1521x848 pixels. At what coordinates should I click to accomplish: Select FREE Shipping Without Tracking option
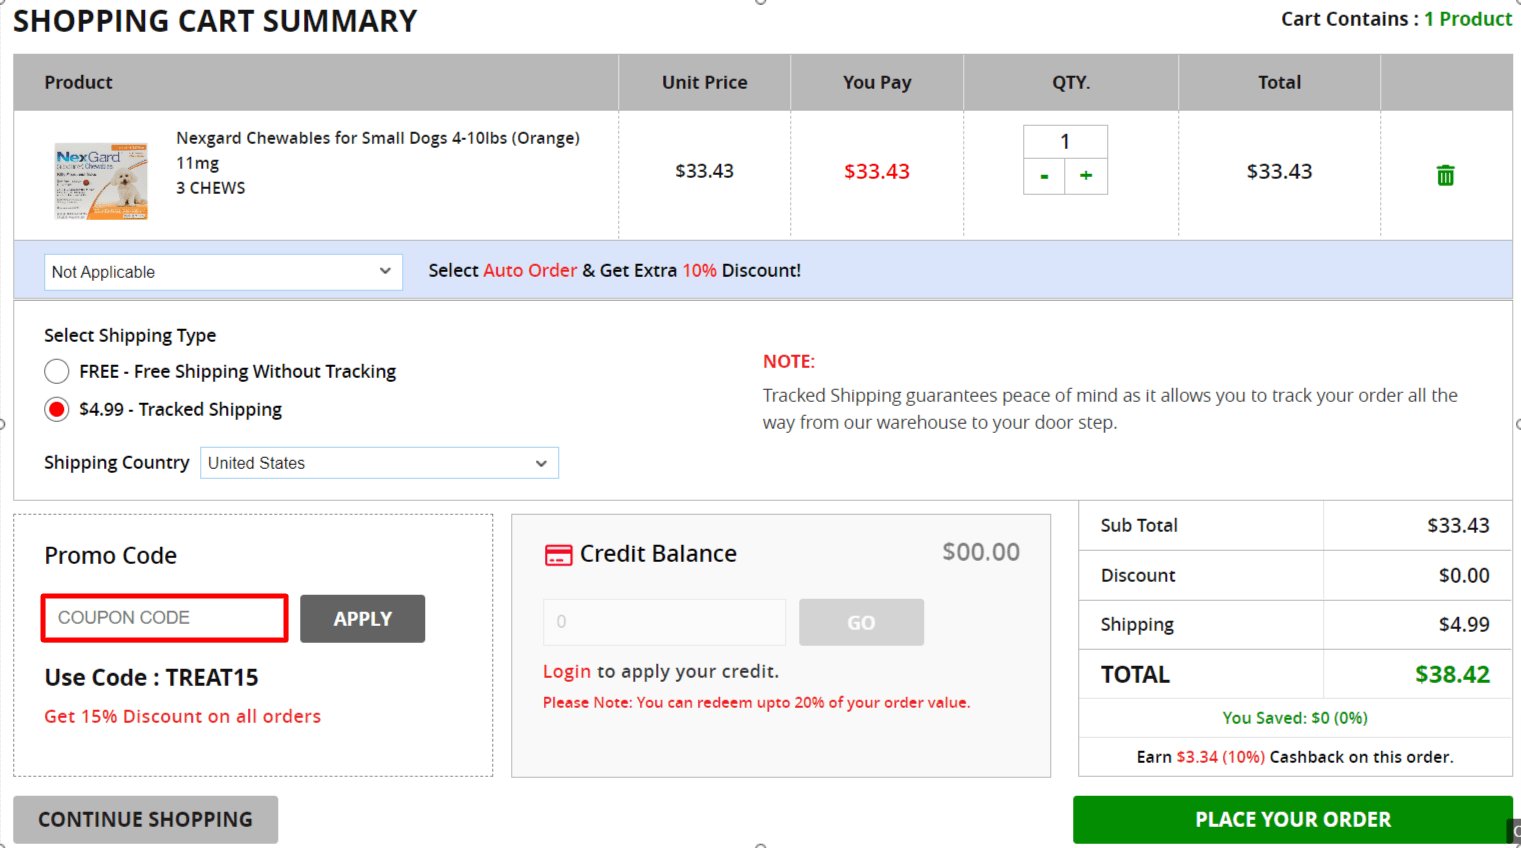click(x=57, y=371)
